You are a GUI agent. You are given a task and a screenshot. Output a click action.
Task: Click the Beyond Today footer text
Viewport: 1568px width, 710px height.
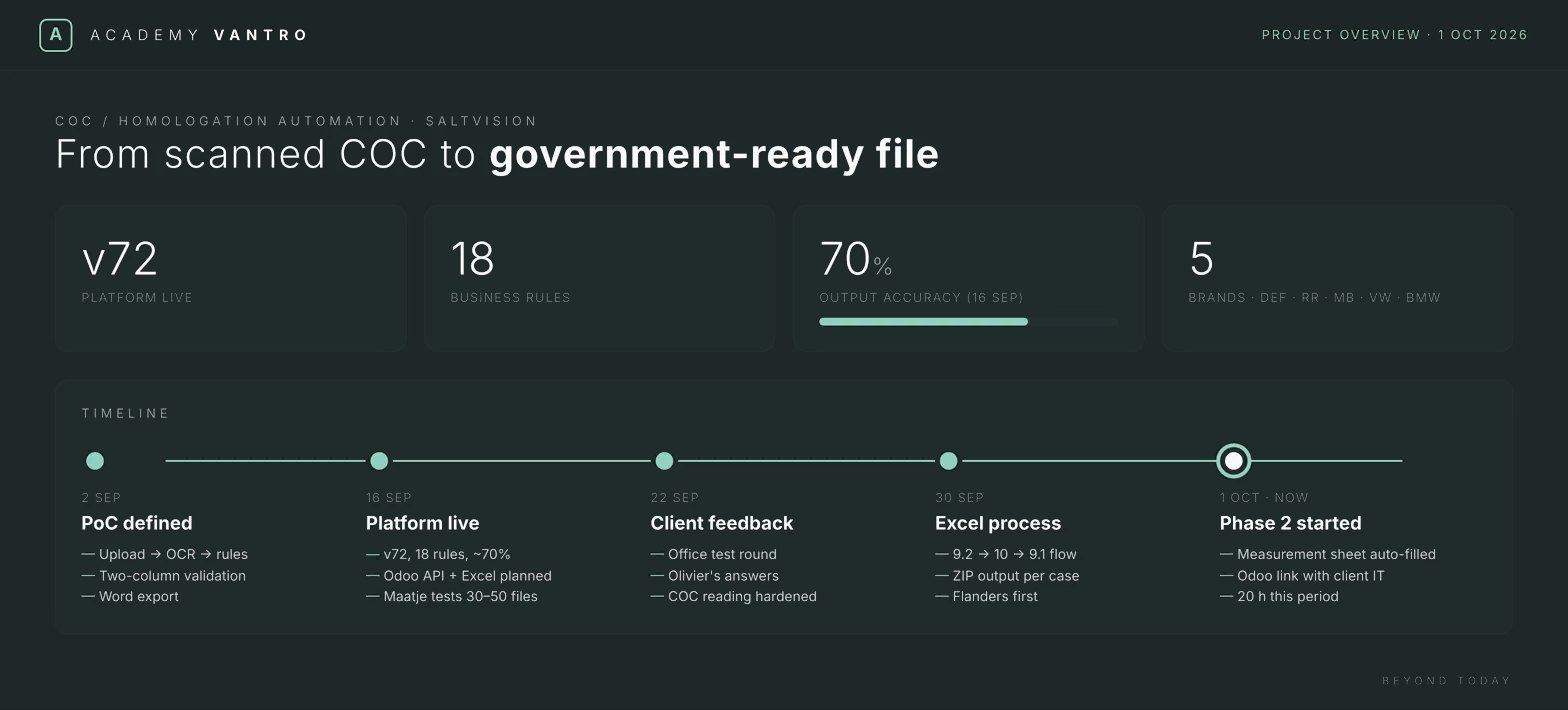(1446, 681)
